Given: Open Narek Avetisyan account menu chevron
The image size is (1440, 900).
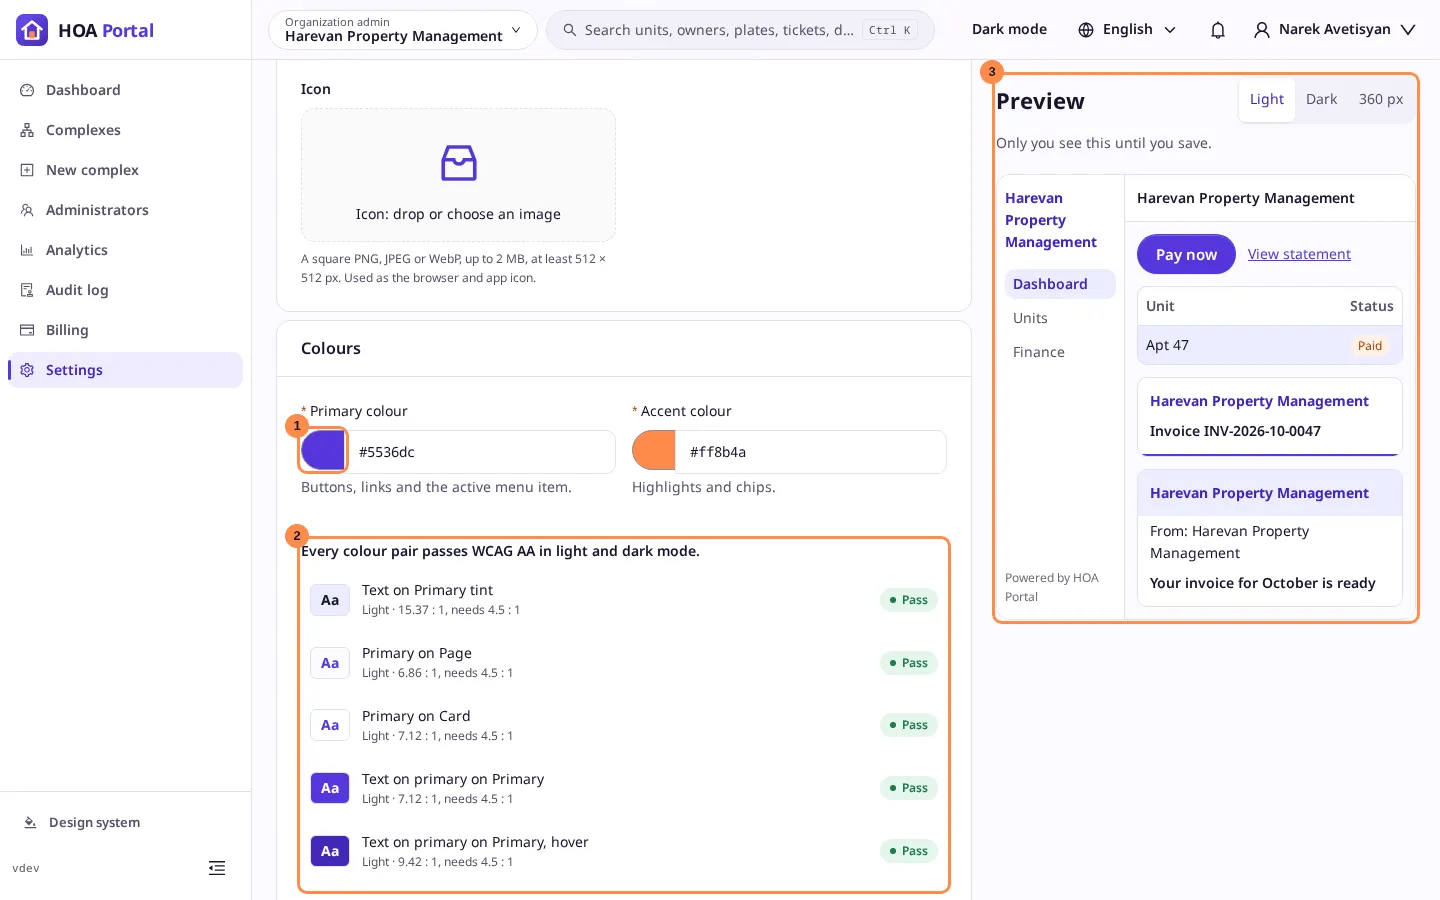Looking at the screenshot, I should point(1408,30).
